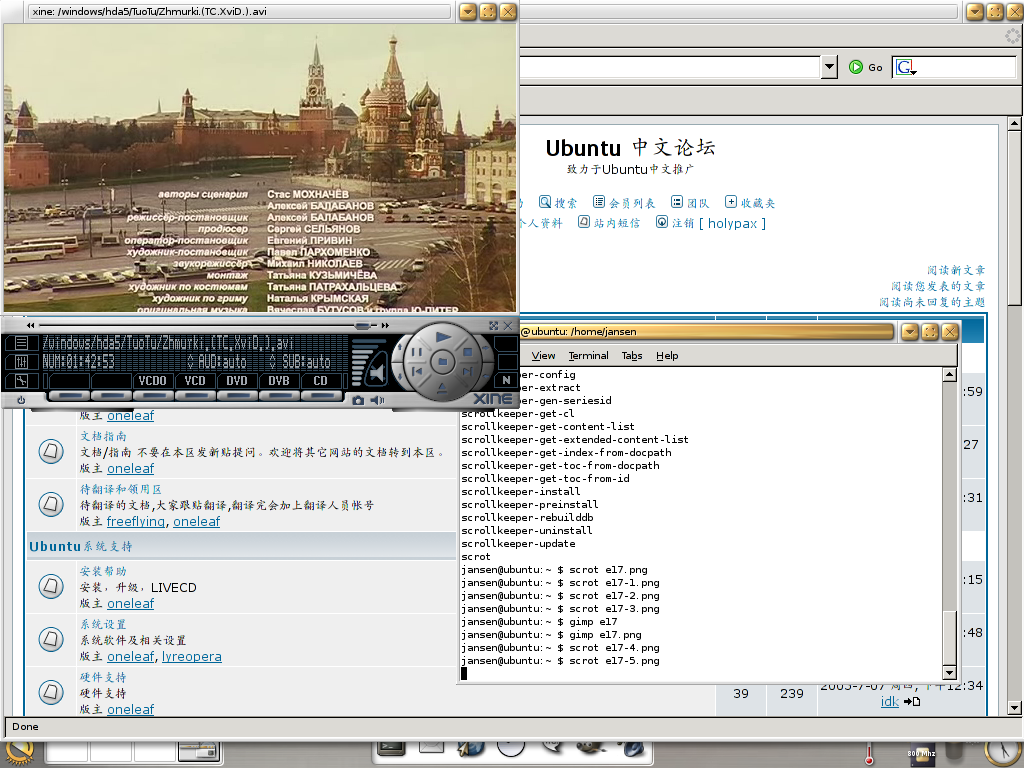The height and width of the screenshot is (768, 1024).
Task: Click the xine power quit icon
Action: click(21, 400)
